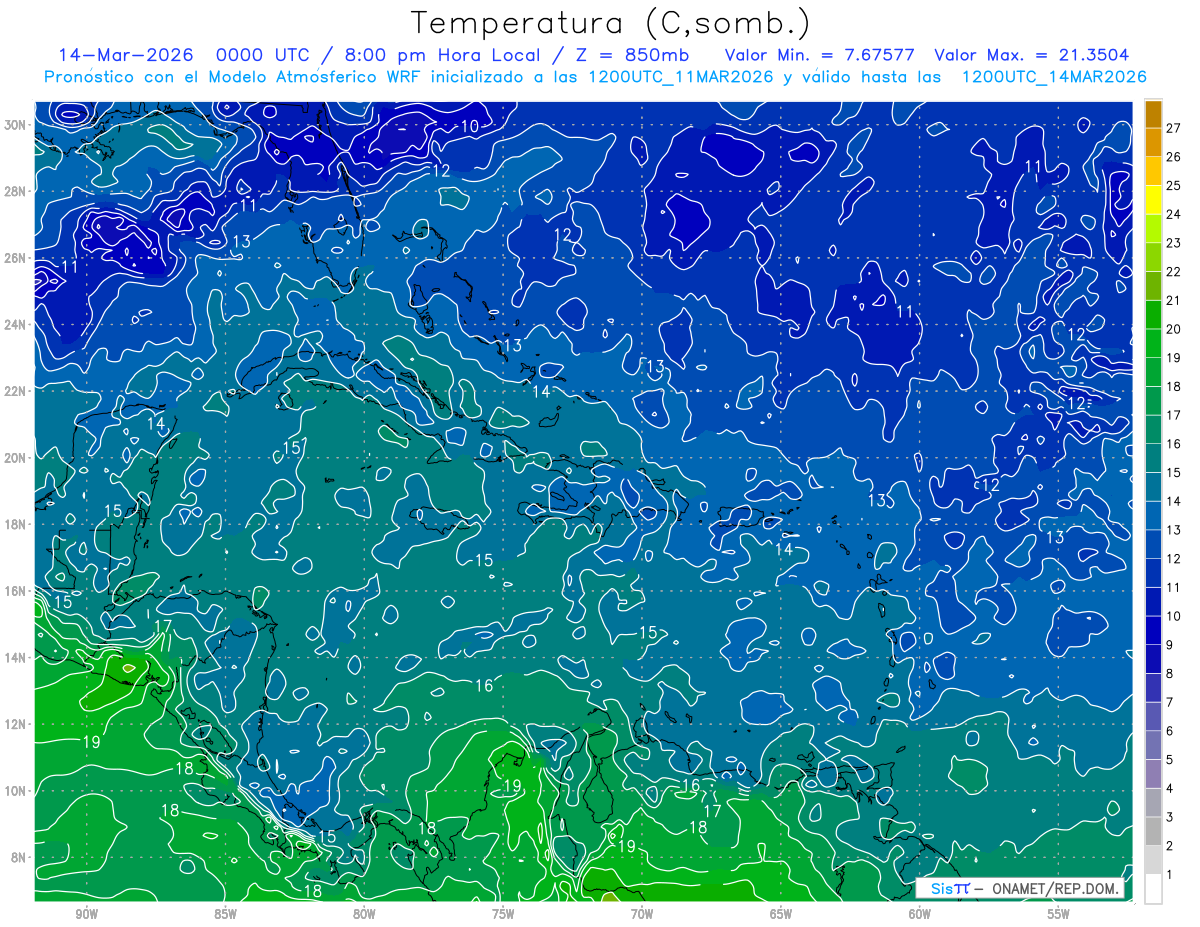Image resolution: width=1200 pixels, height=927 pixels.
Task: Click the '10' contour label near 30N
Action: click(x=469, y=126)
